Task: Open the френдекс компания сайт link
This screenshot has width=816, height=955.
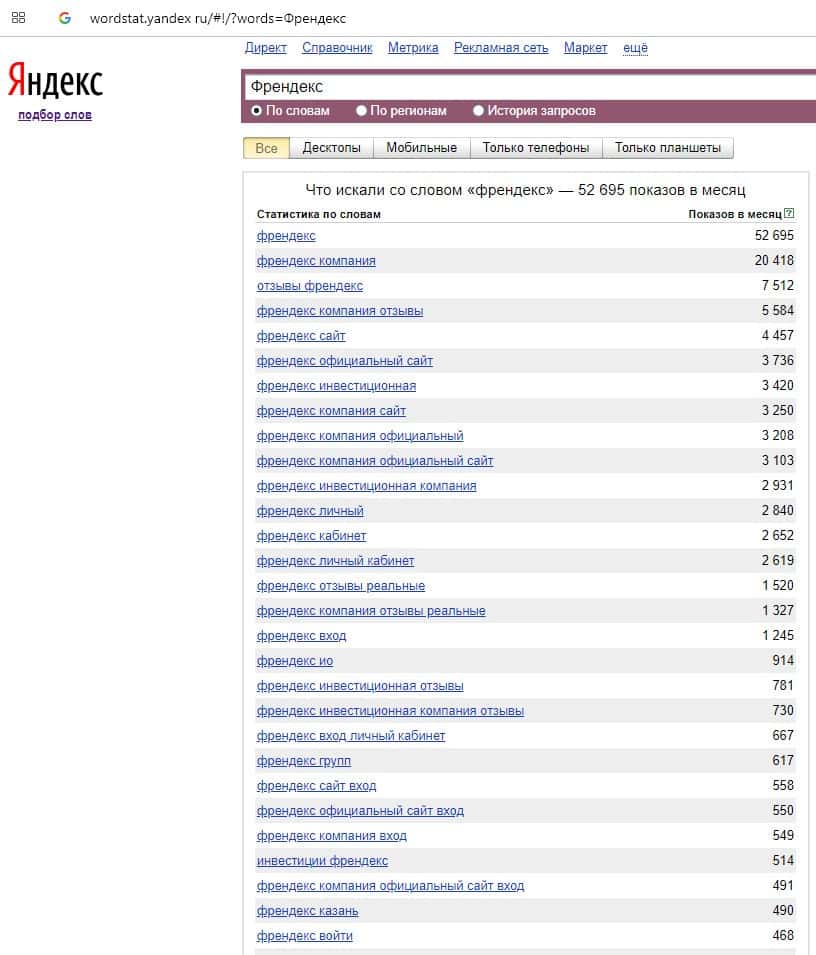Action: pos(331,411)
